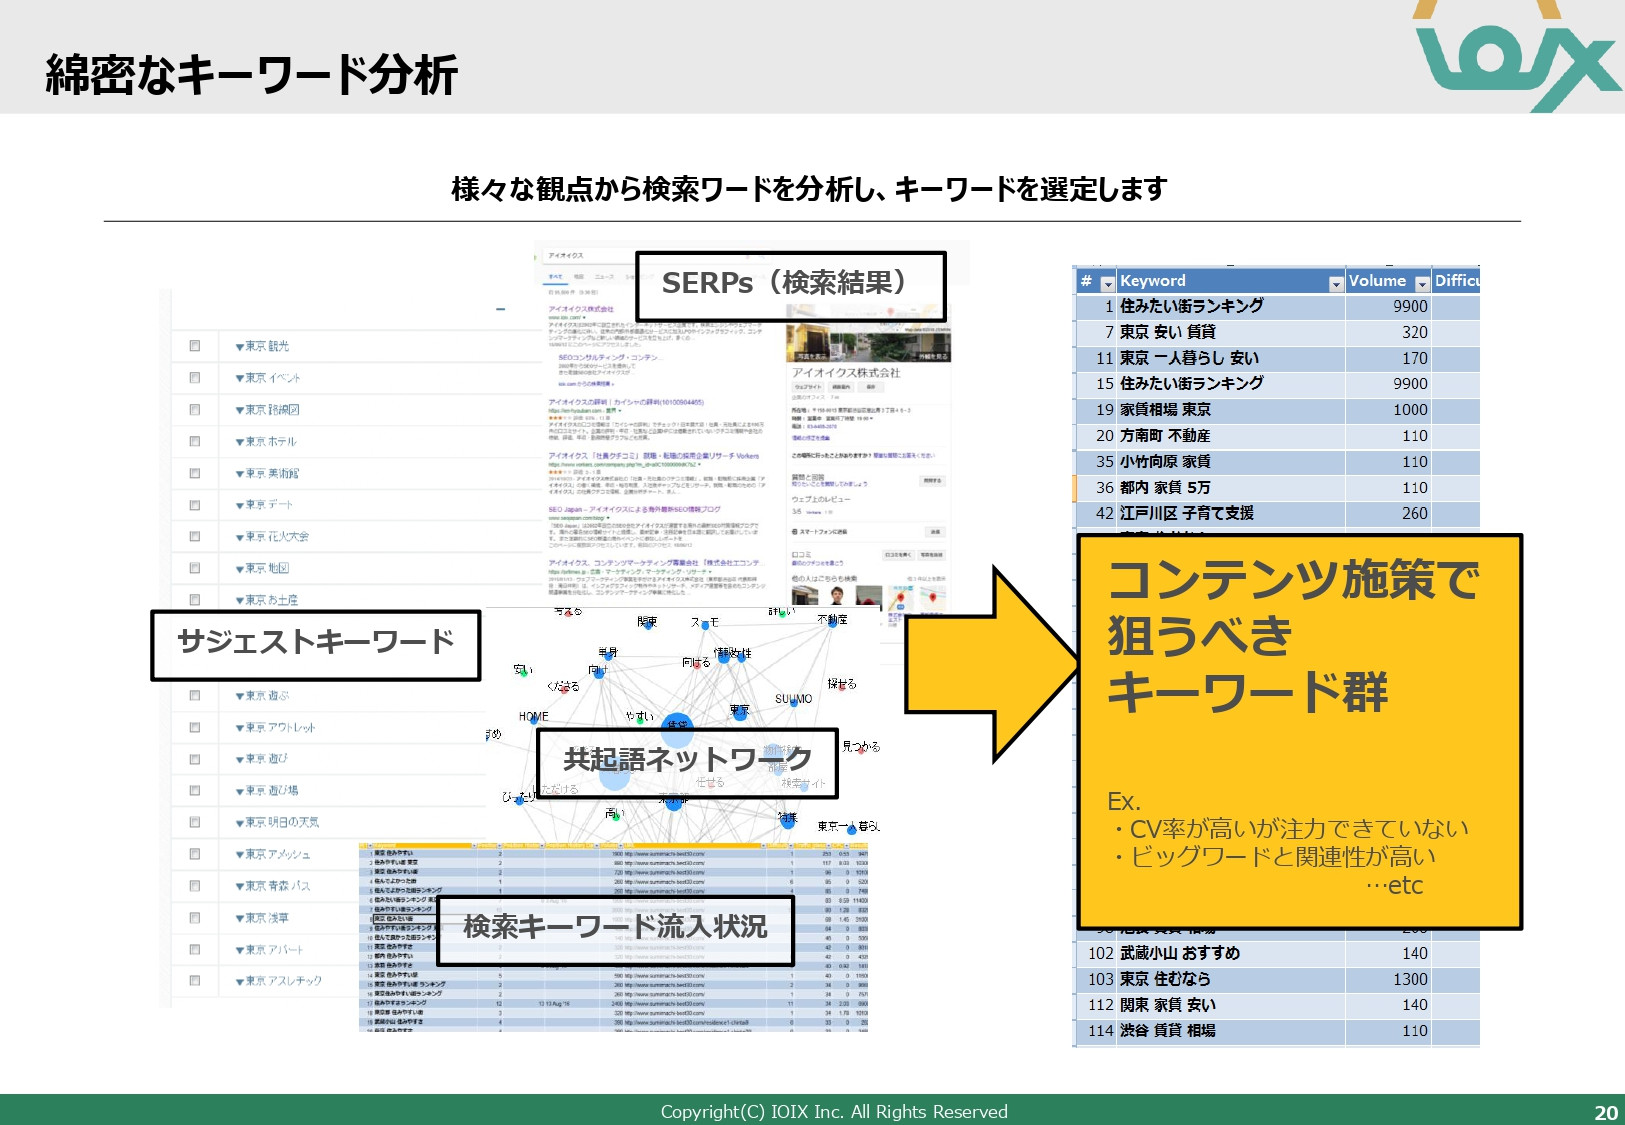Click the 保存 (save) icon in the knowledge panel
The width and height of the screenshot is (1625, 1125).
pos(870,387)
